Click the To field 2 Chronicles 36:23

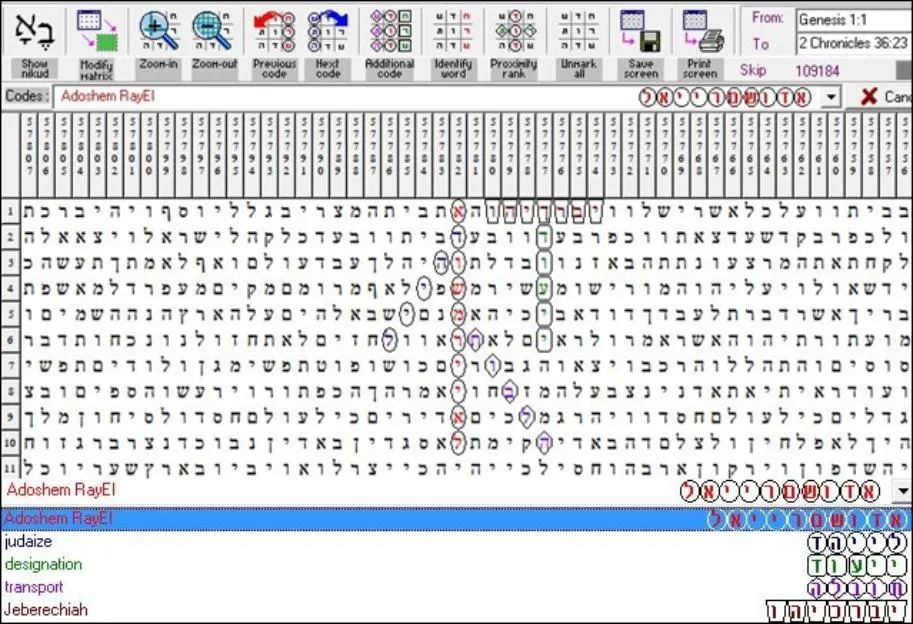point(854,43)
